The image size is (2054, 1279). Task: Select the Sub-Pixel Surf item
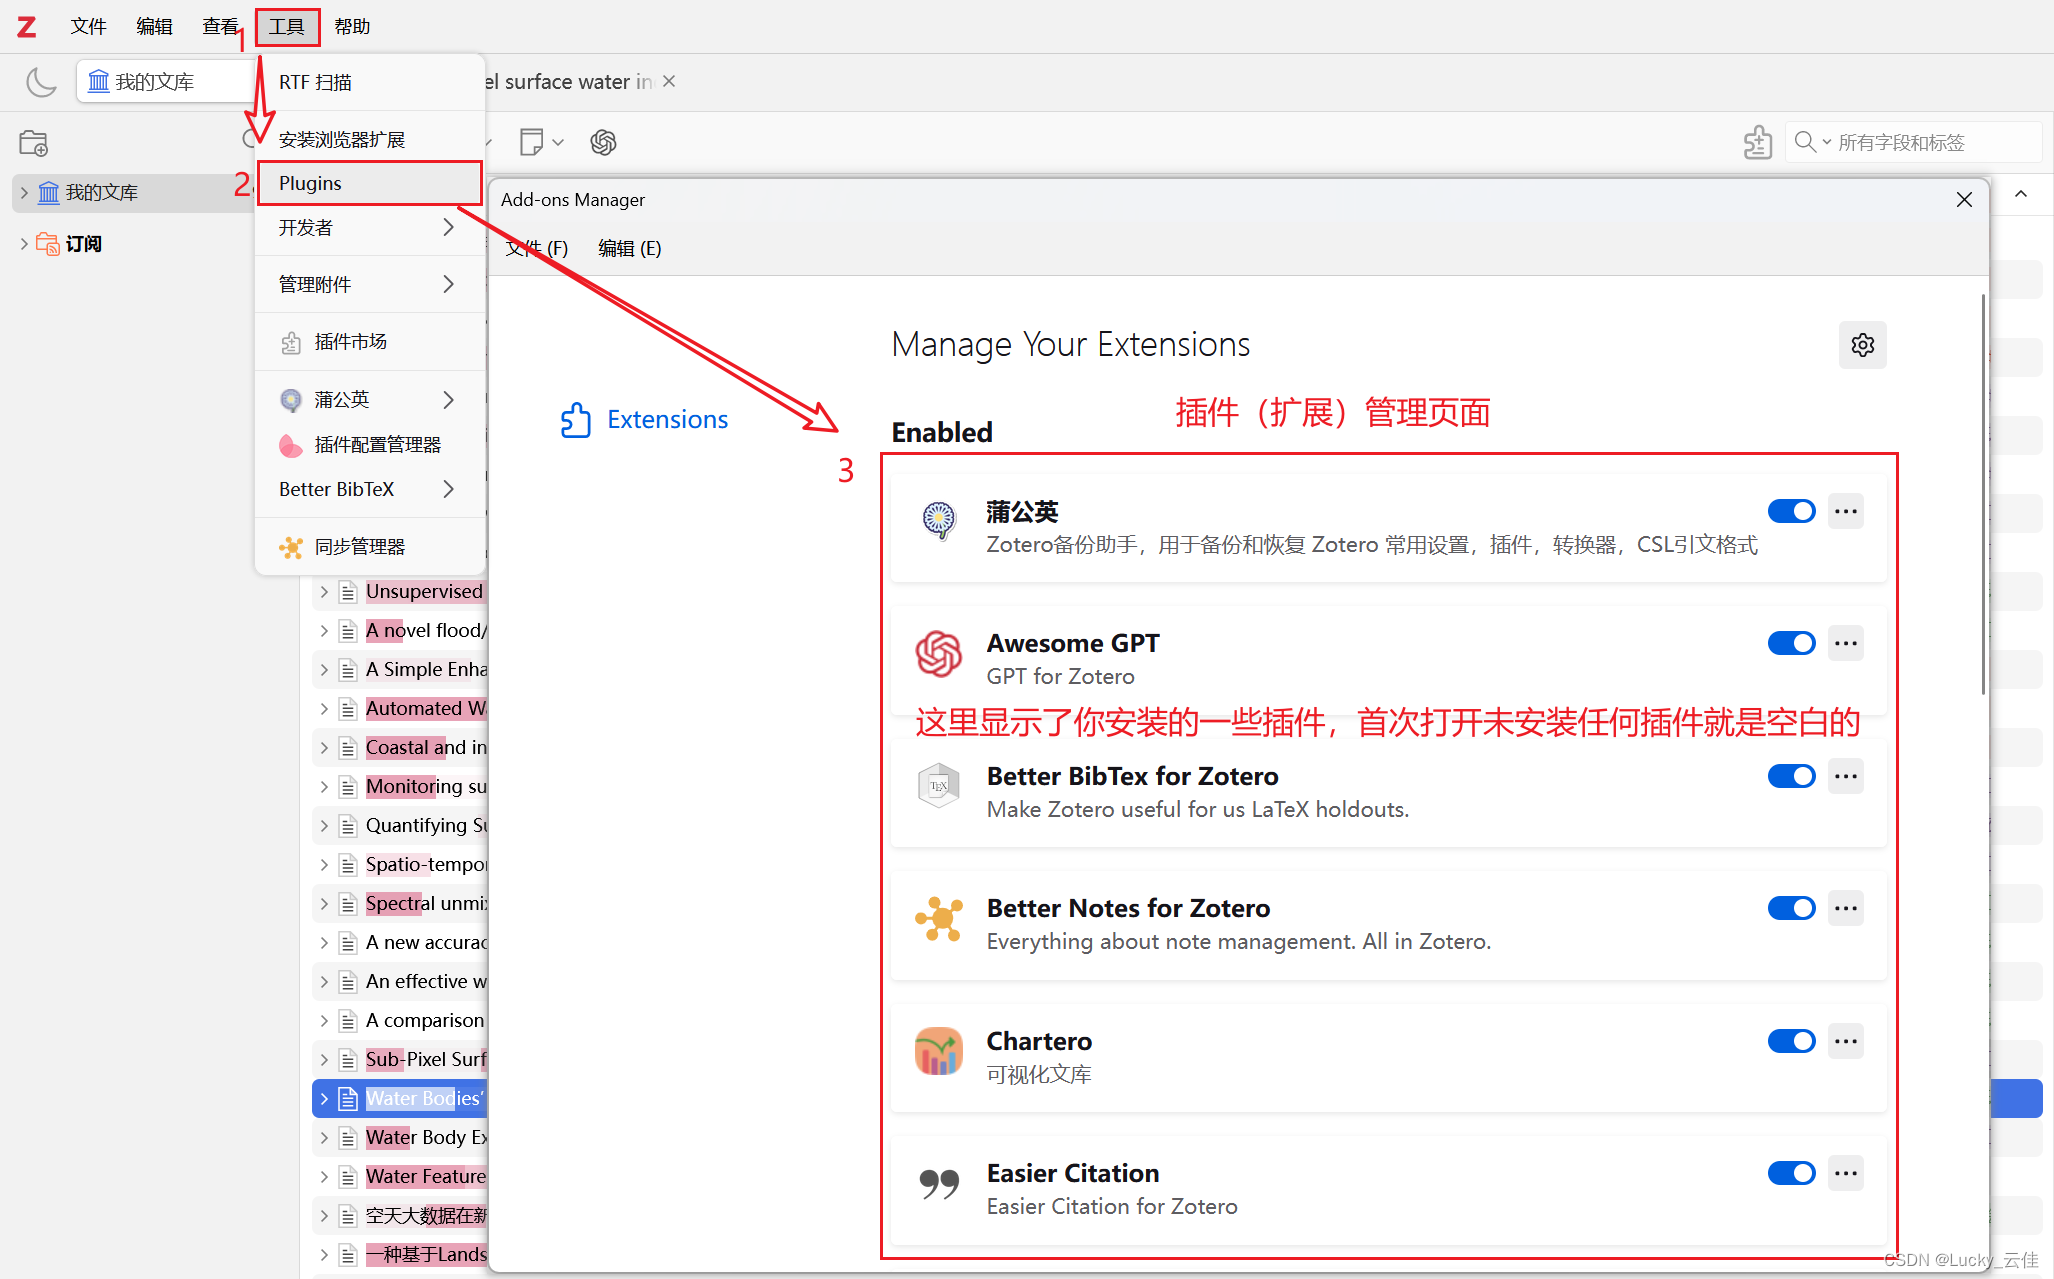(426, 1060)
